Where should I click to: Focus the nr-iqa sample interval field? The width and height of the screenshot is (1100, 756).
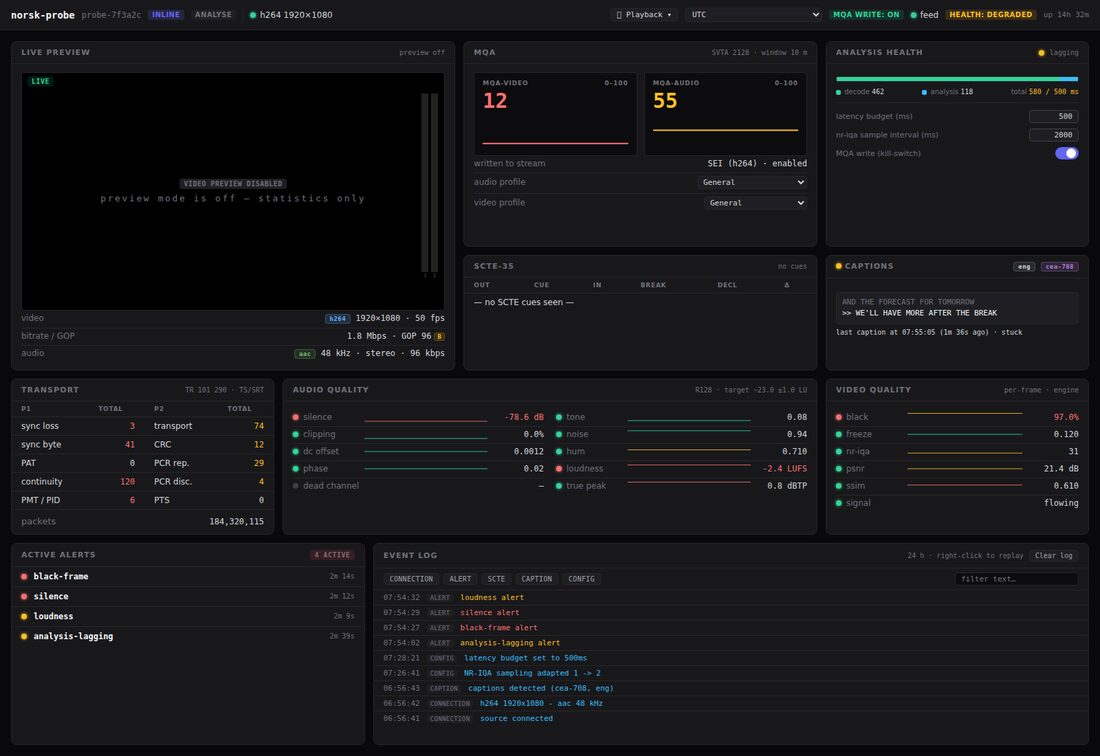pyautogui.click(x=1054, y=135)
